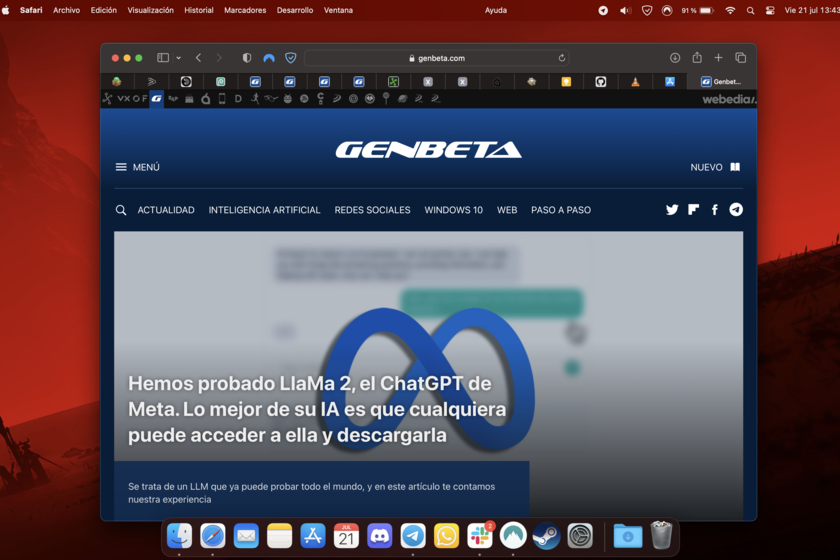Open the WINDOWS 10 section
The height and width of the screenshot is (560, 840).
point(454,210)
